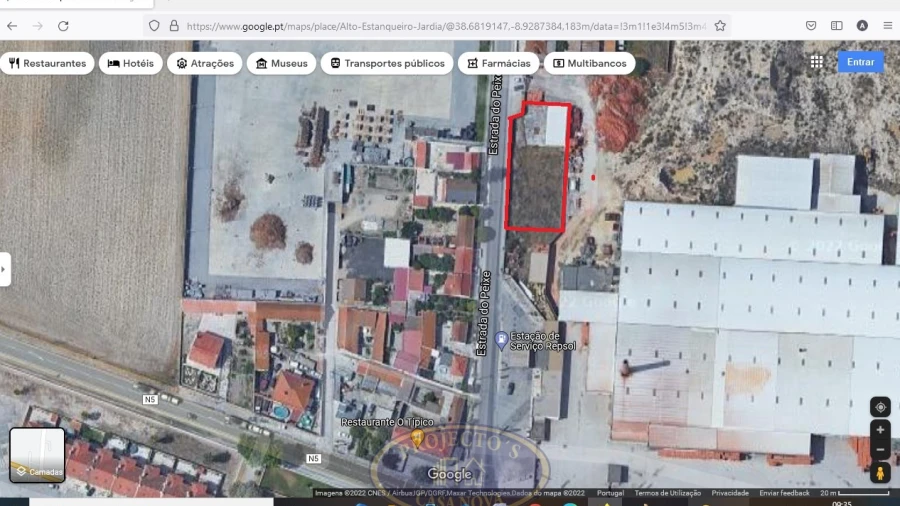Zoom out with the minus button
The width and height of the screenshot is (900, 506).
pyautogui.click(x=880, y=451)
